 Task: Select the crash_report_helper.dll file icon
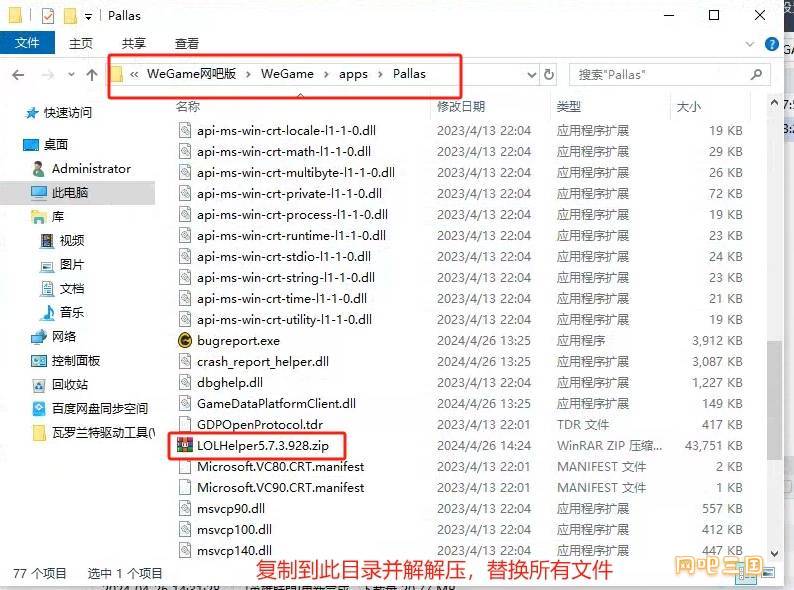pos(185,361)
